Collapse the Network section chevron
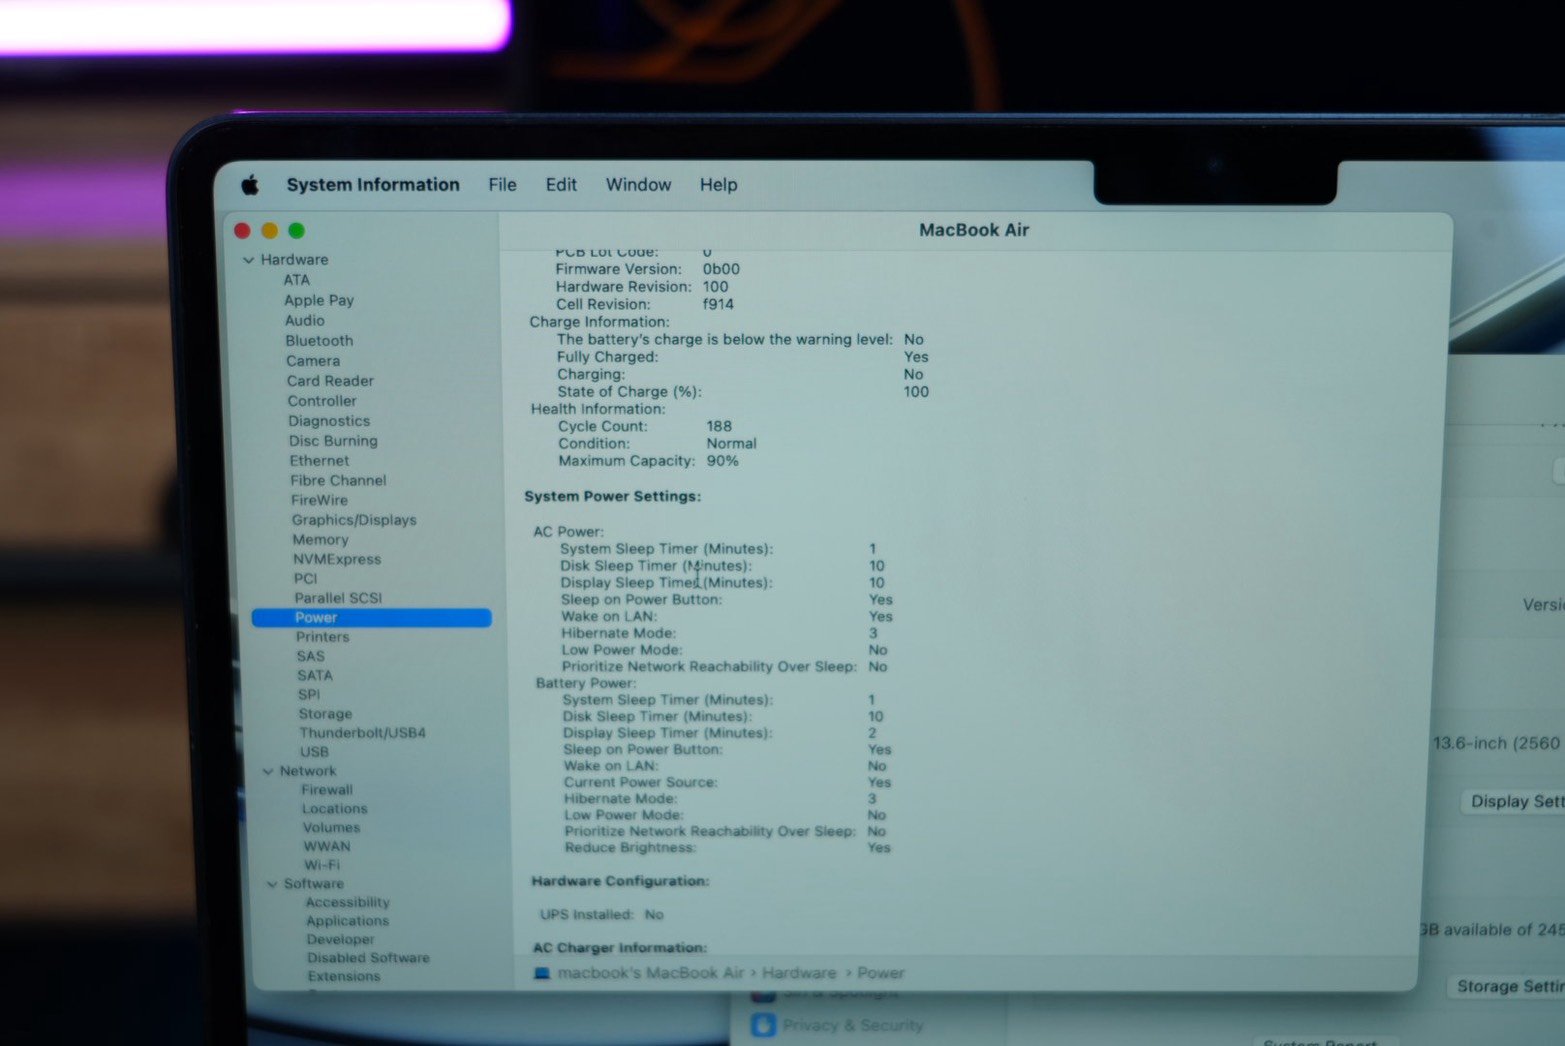This screenshot has height=1046, width=1565. coord(268,771)
